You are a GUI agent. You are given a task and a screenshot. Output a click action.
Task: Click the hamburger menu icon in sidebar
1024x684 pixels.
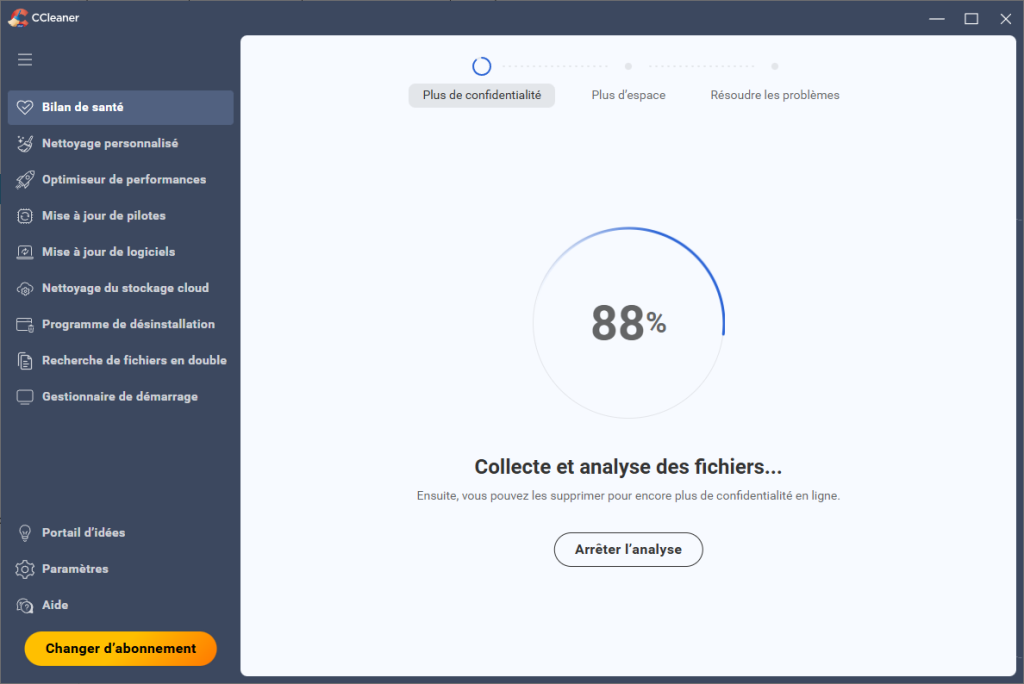[x=25, y=60]
